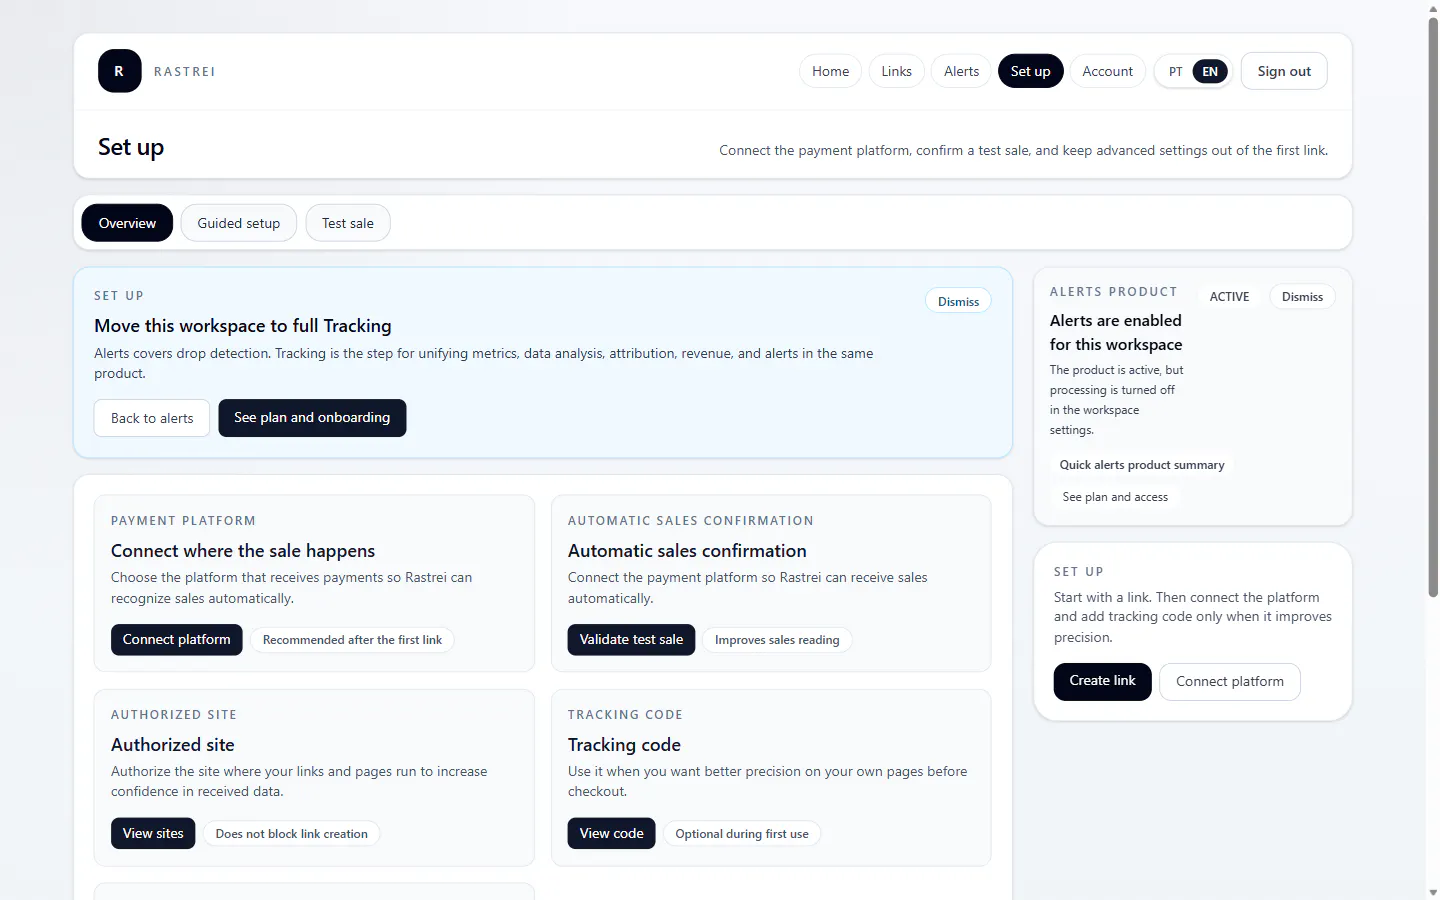Click the Rastrei R logo icon

(x=119, y=71)
